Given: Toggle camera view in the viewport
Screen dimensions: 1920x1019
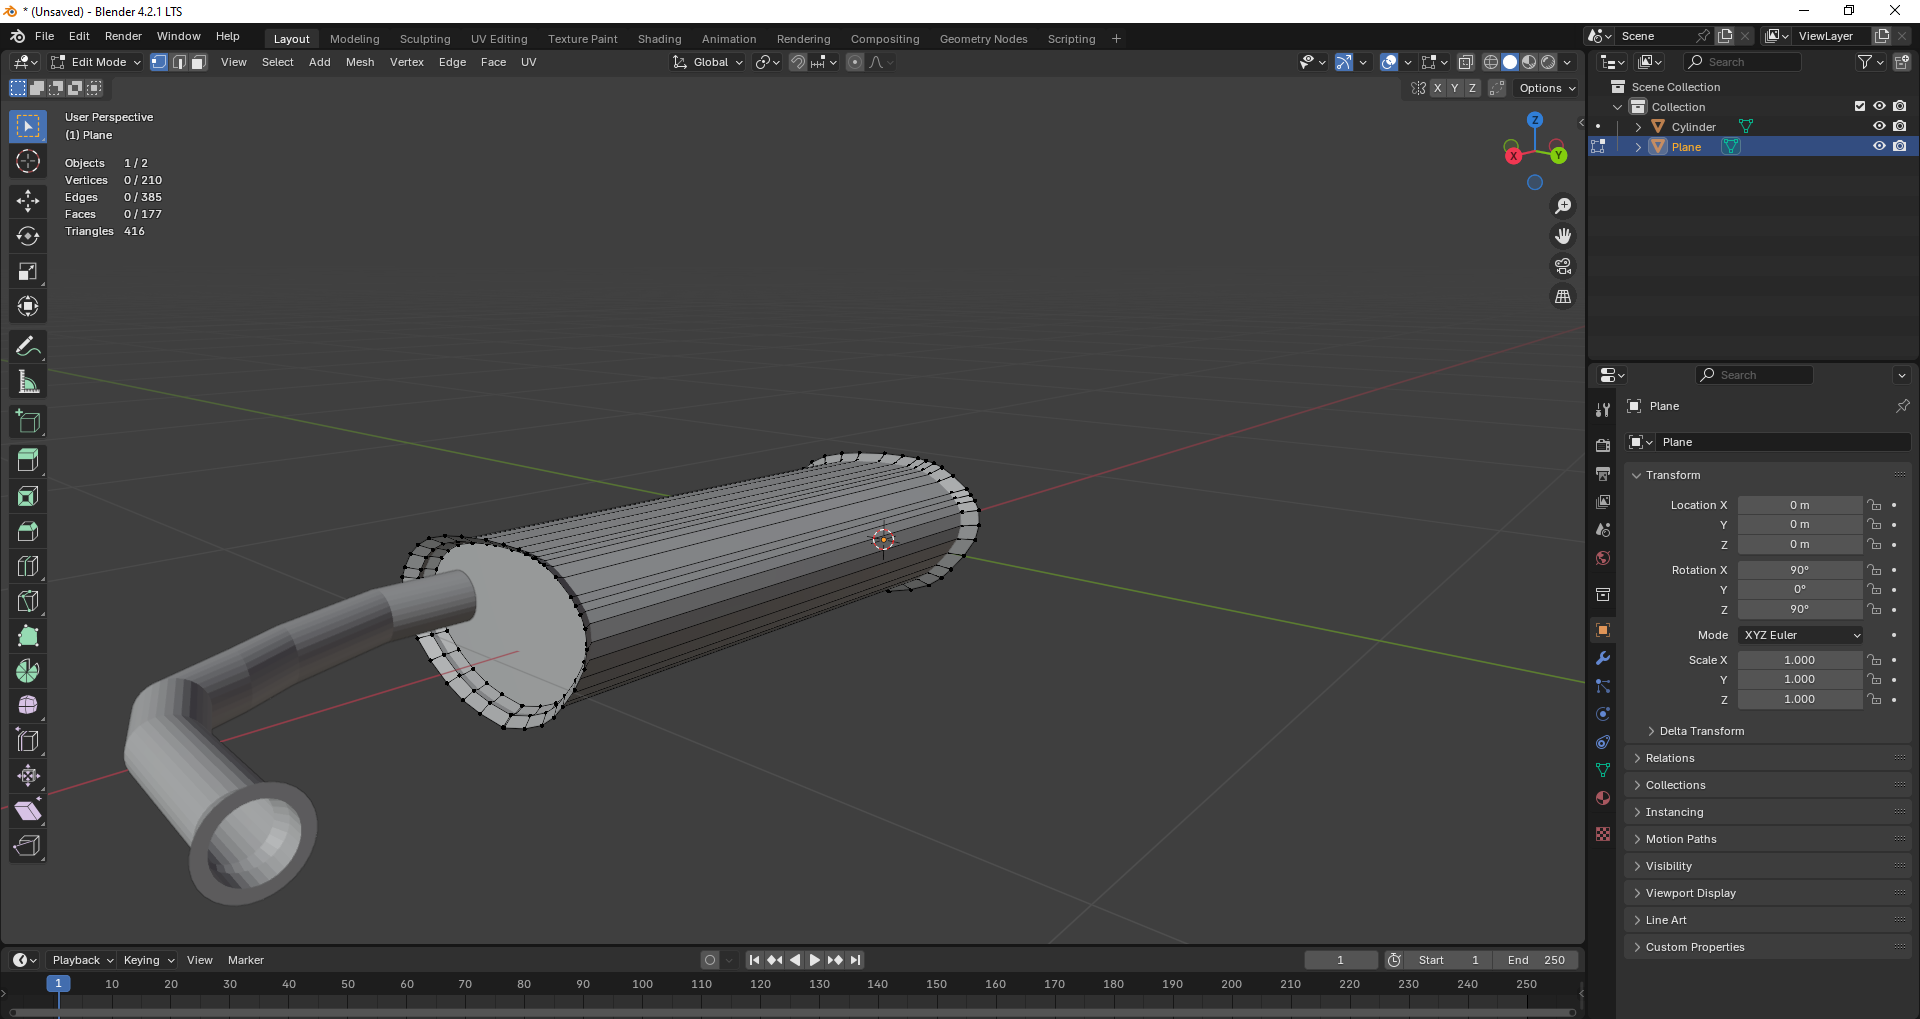Looking at the screenshot, I should (x=1563, y=266).
